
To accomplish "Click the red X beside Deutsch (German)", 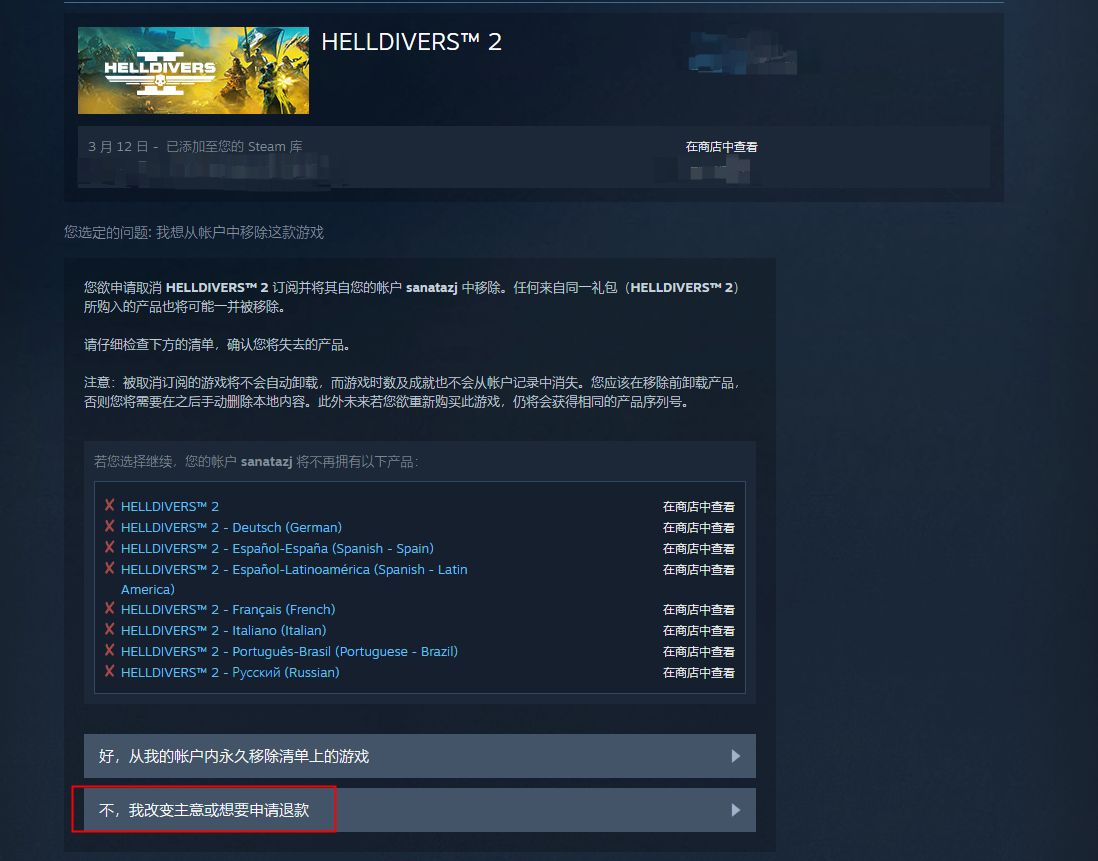I will click(109, 526).
